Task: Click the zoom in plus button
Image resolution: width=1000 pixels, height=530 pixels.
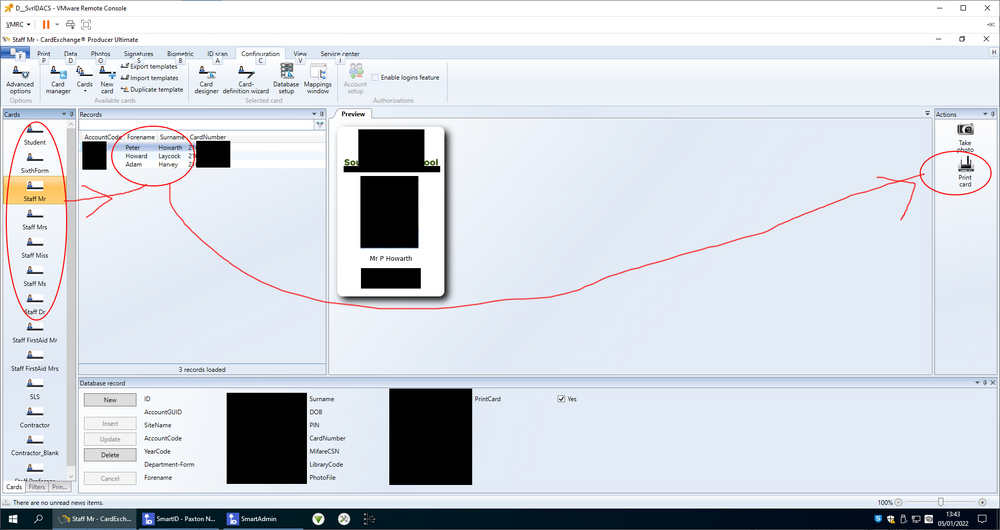Action: tap(982, 503)
